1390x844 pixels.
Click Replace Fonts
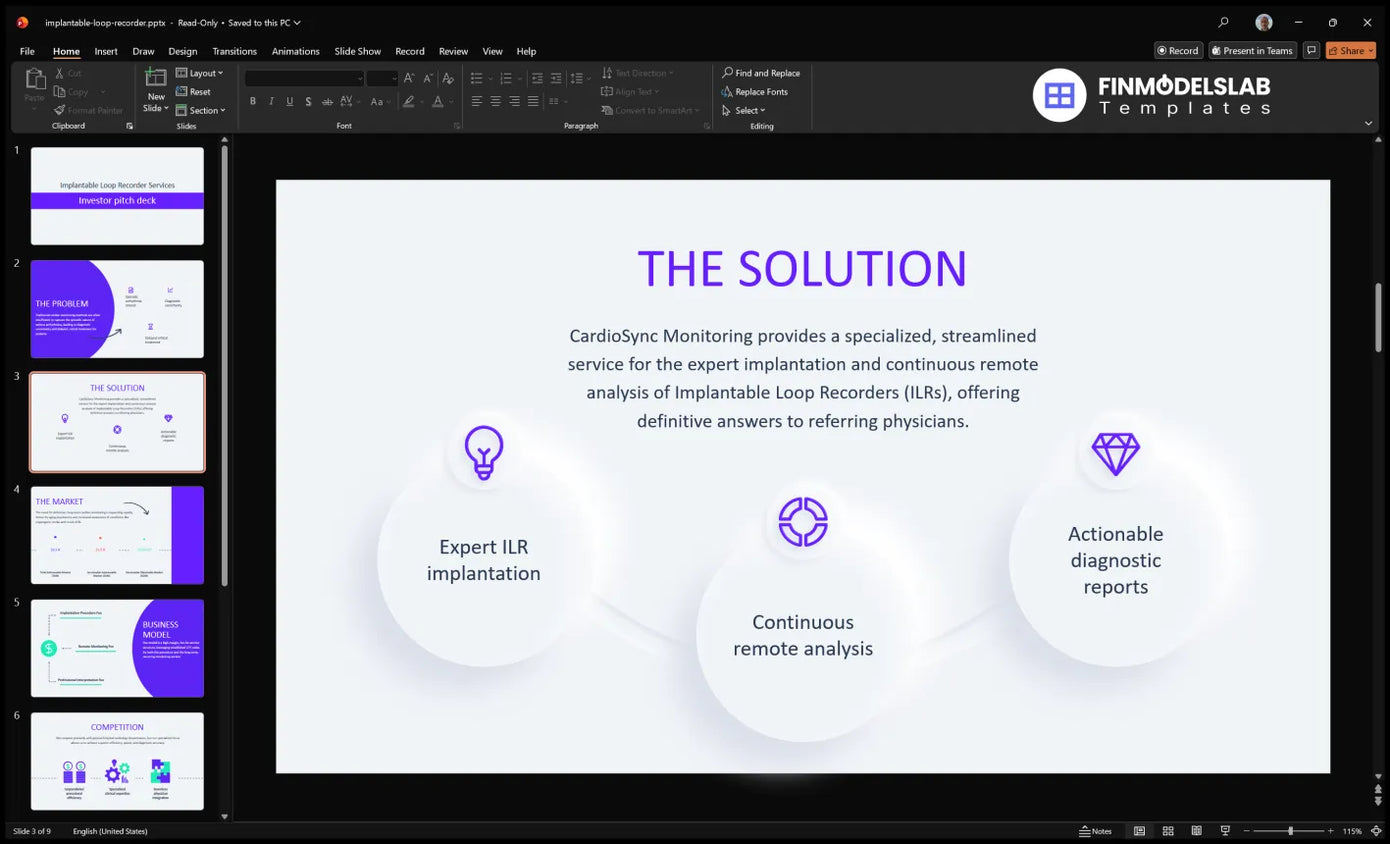pos(755,92)
